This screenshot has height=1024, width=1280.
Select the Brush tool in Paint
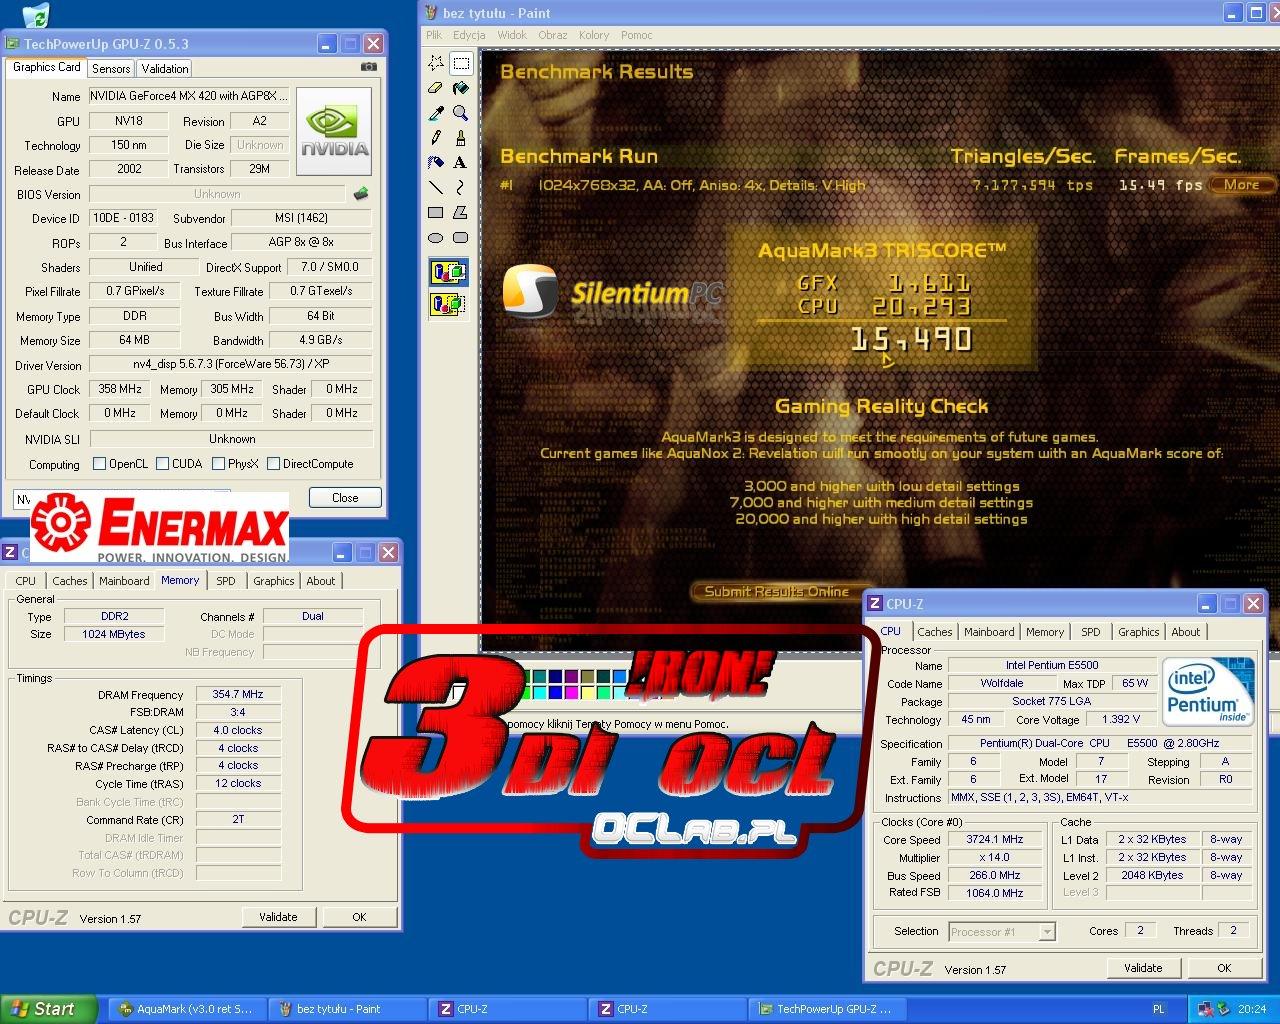[x=460, y=138]
